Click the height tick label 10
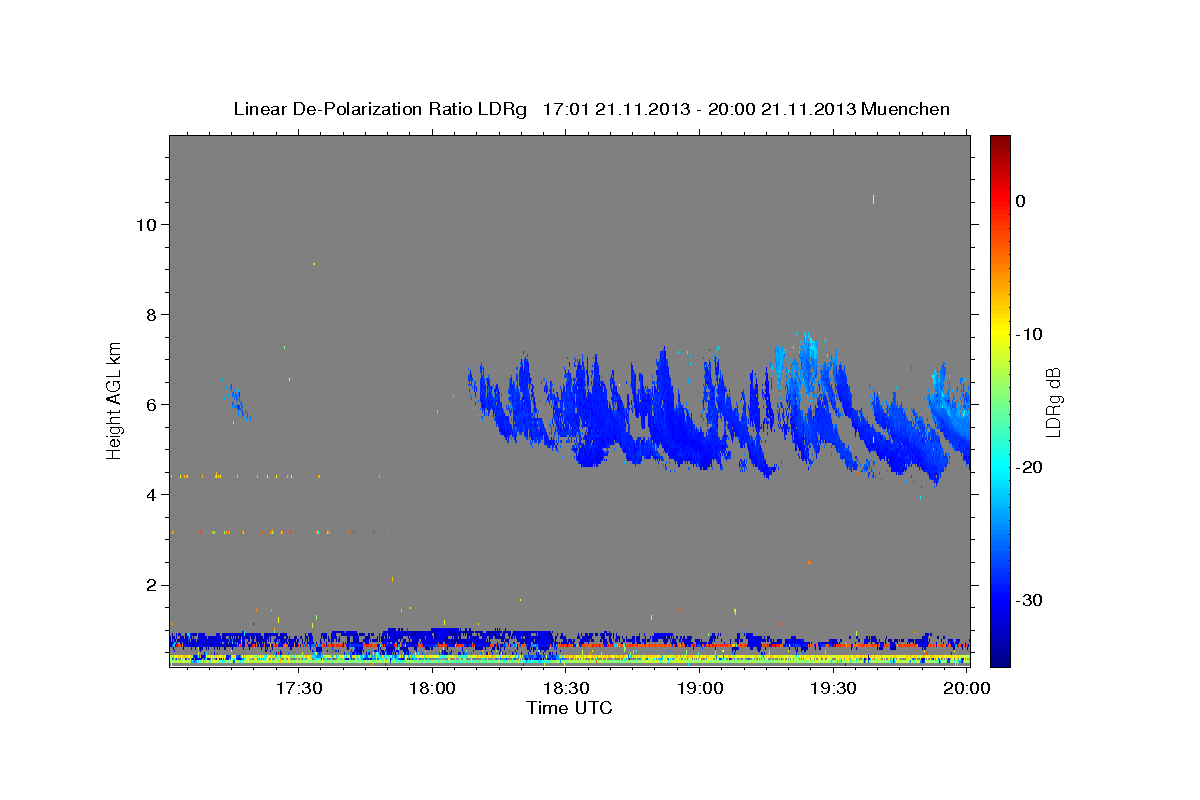This screenshot has width=1200, height=800. pos(145,225)
